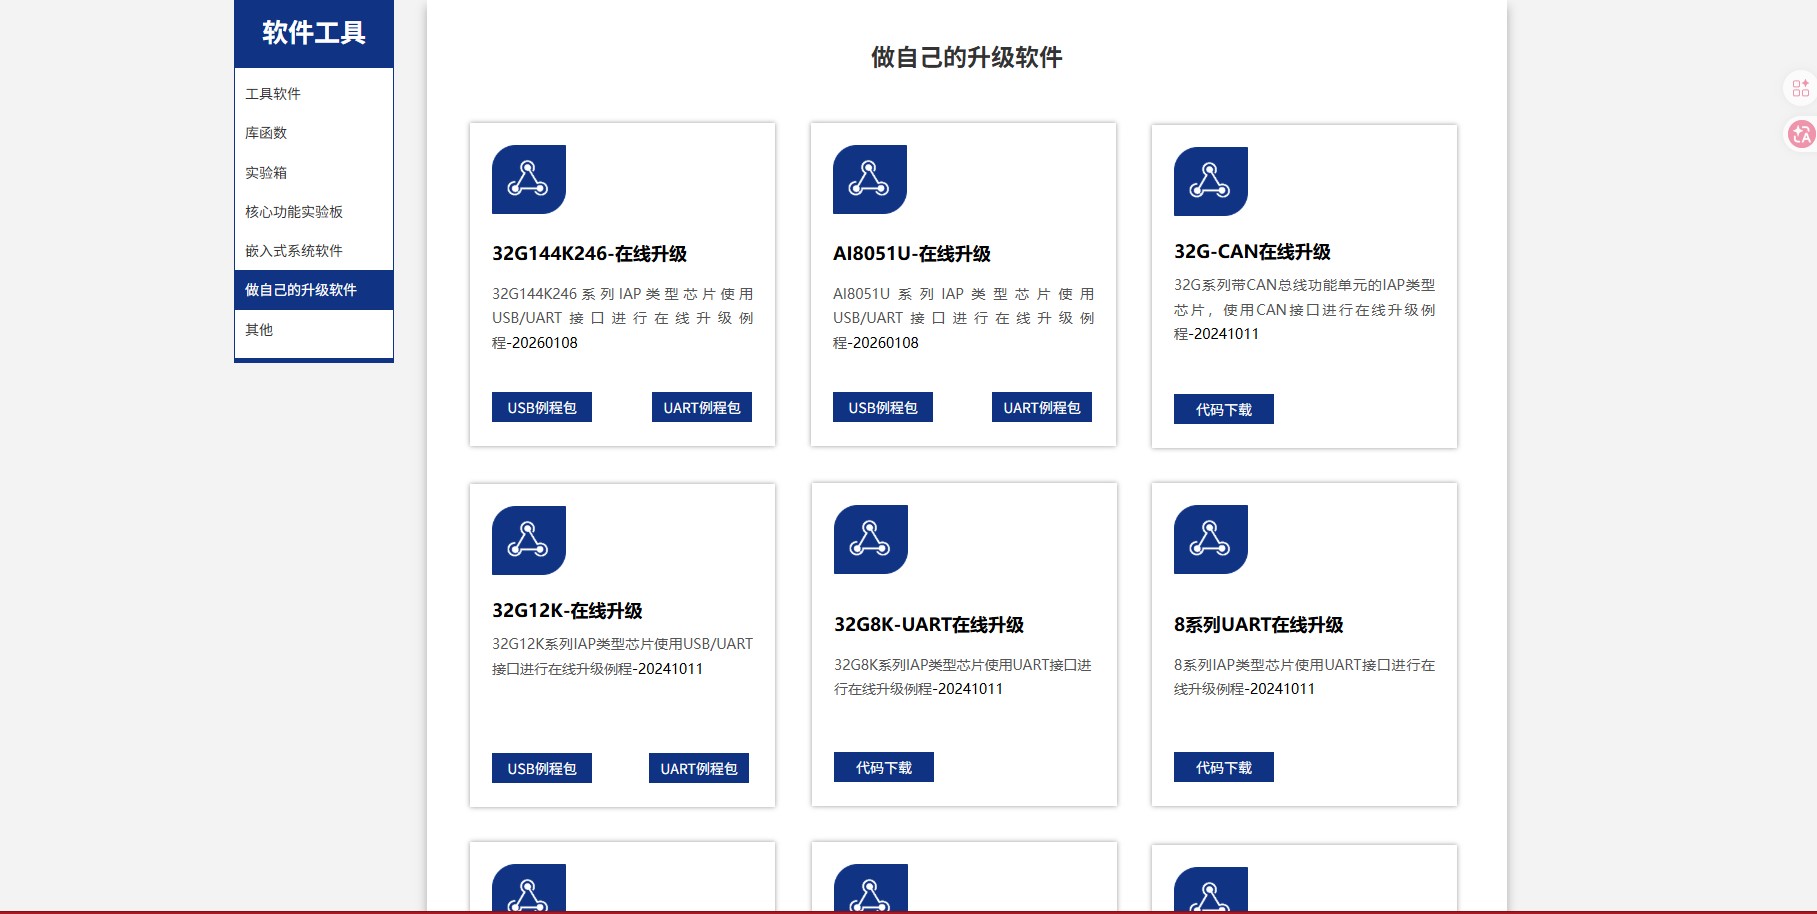Image resolution: width=1817 pixels, height=914 pixels.
Task: Click the 32G系列带CAN总线 description text
Action: pos(1304,309)
